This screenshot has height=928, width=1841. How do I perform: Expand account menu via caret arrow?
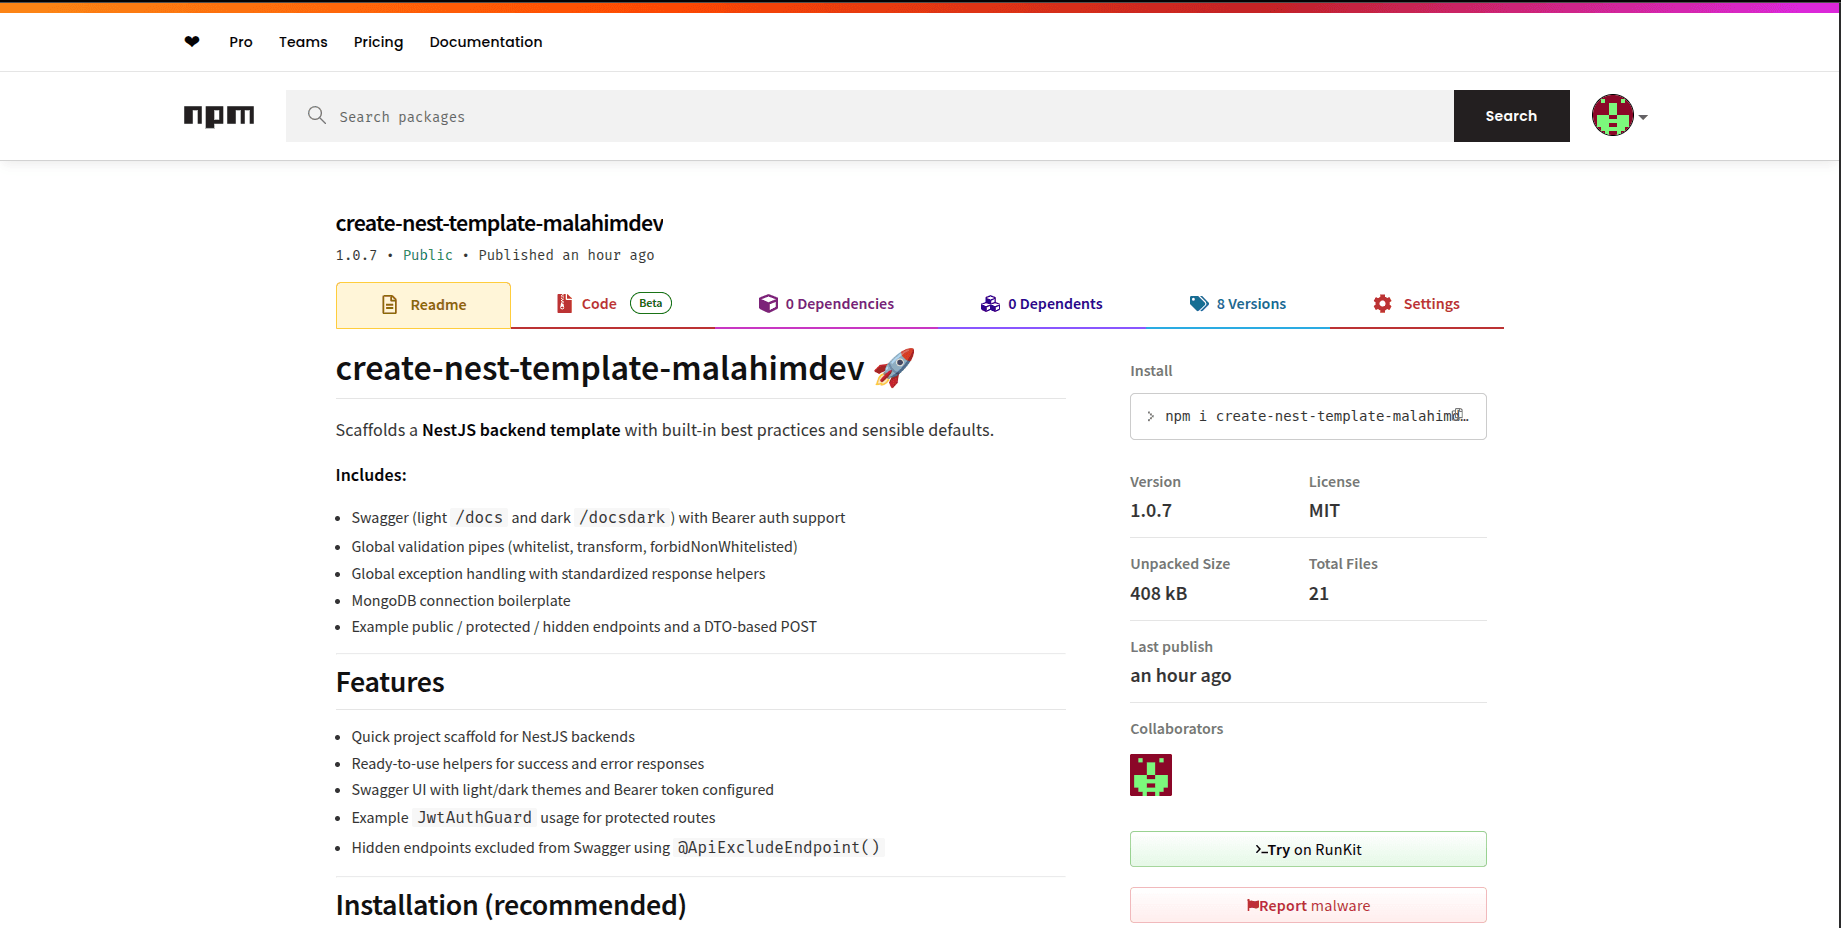tap(1643, 117)
